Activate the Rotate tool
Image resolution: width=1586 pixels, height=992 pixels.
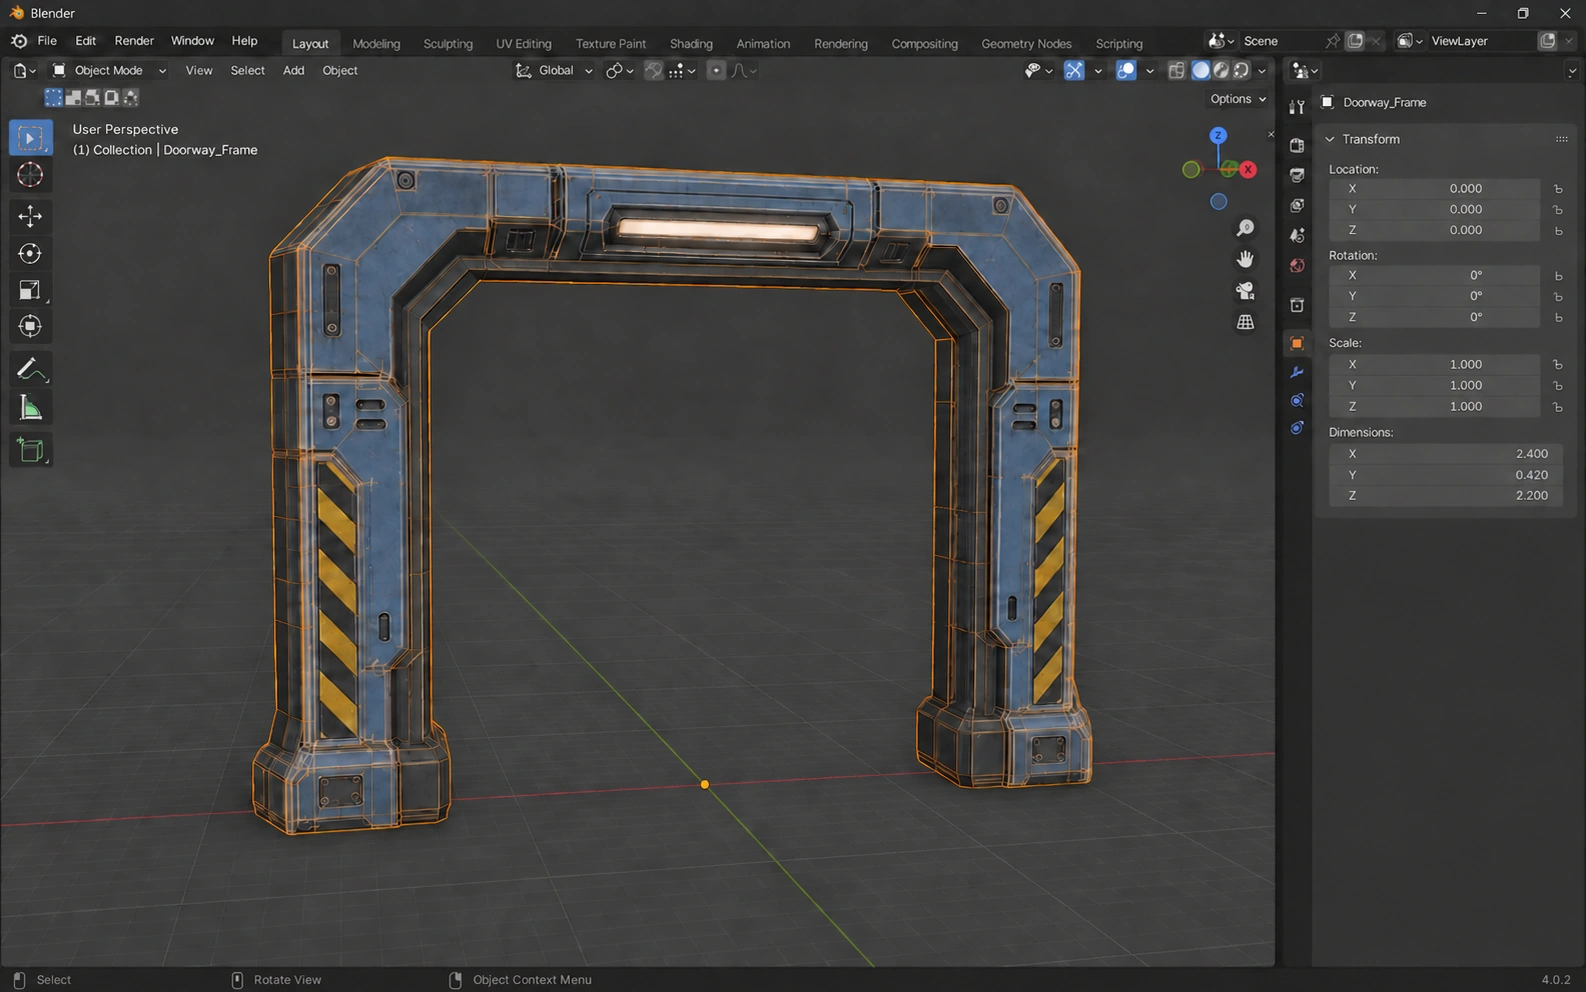(x=30, y=253)
